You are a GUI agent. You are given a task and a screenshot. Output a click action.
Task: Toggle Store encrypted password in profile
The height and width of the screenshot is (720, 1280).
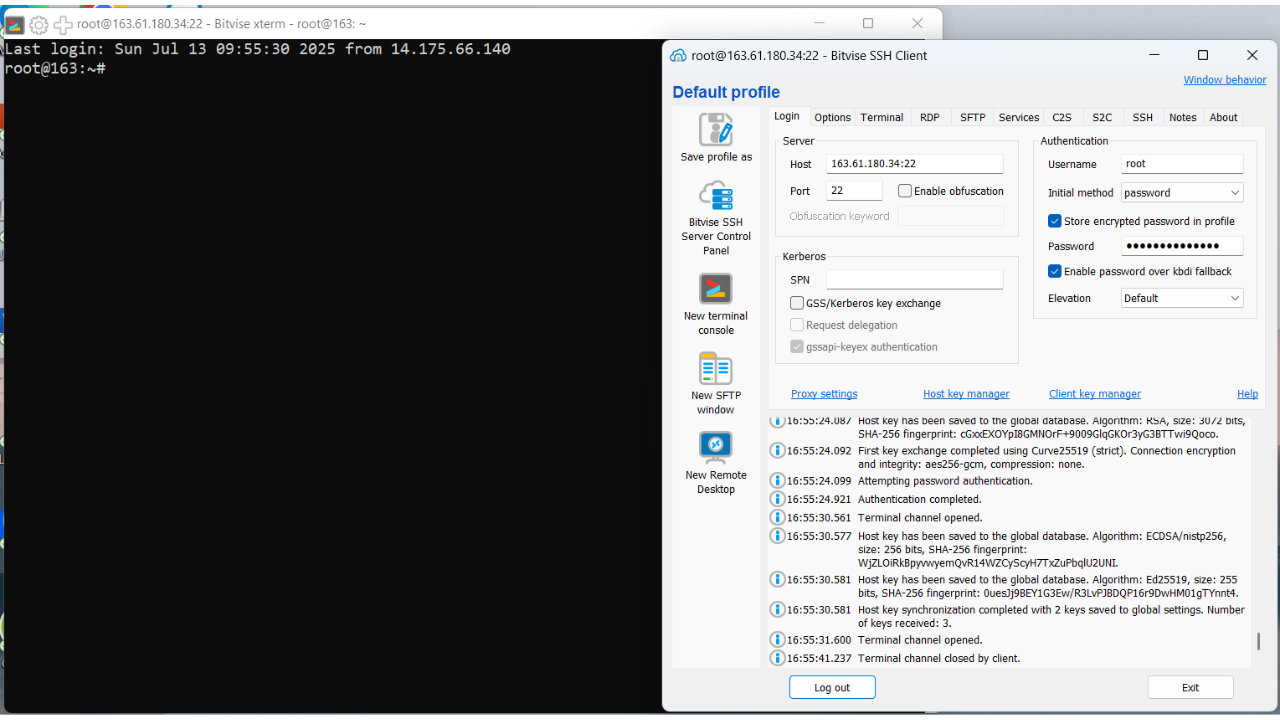tap(1055, 221)
